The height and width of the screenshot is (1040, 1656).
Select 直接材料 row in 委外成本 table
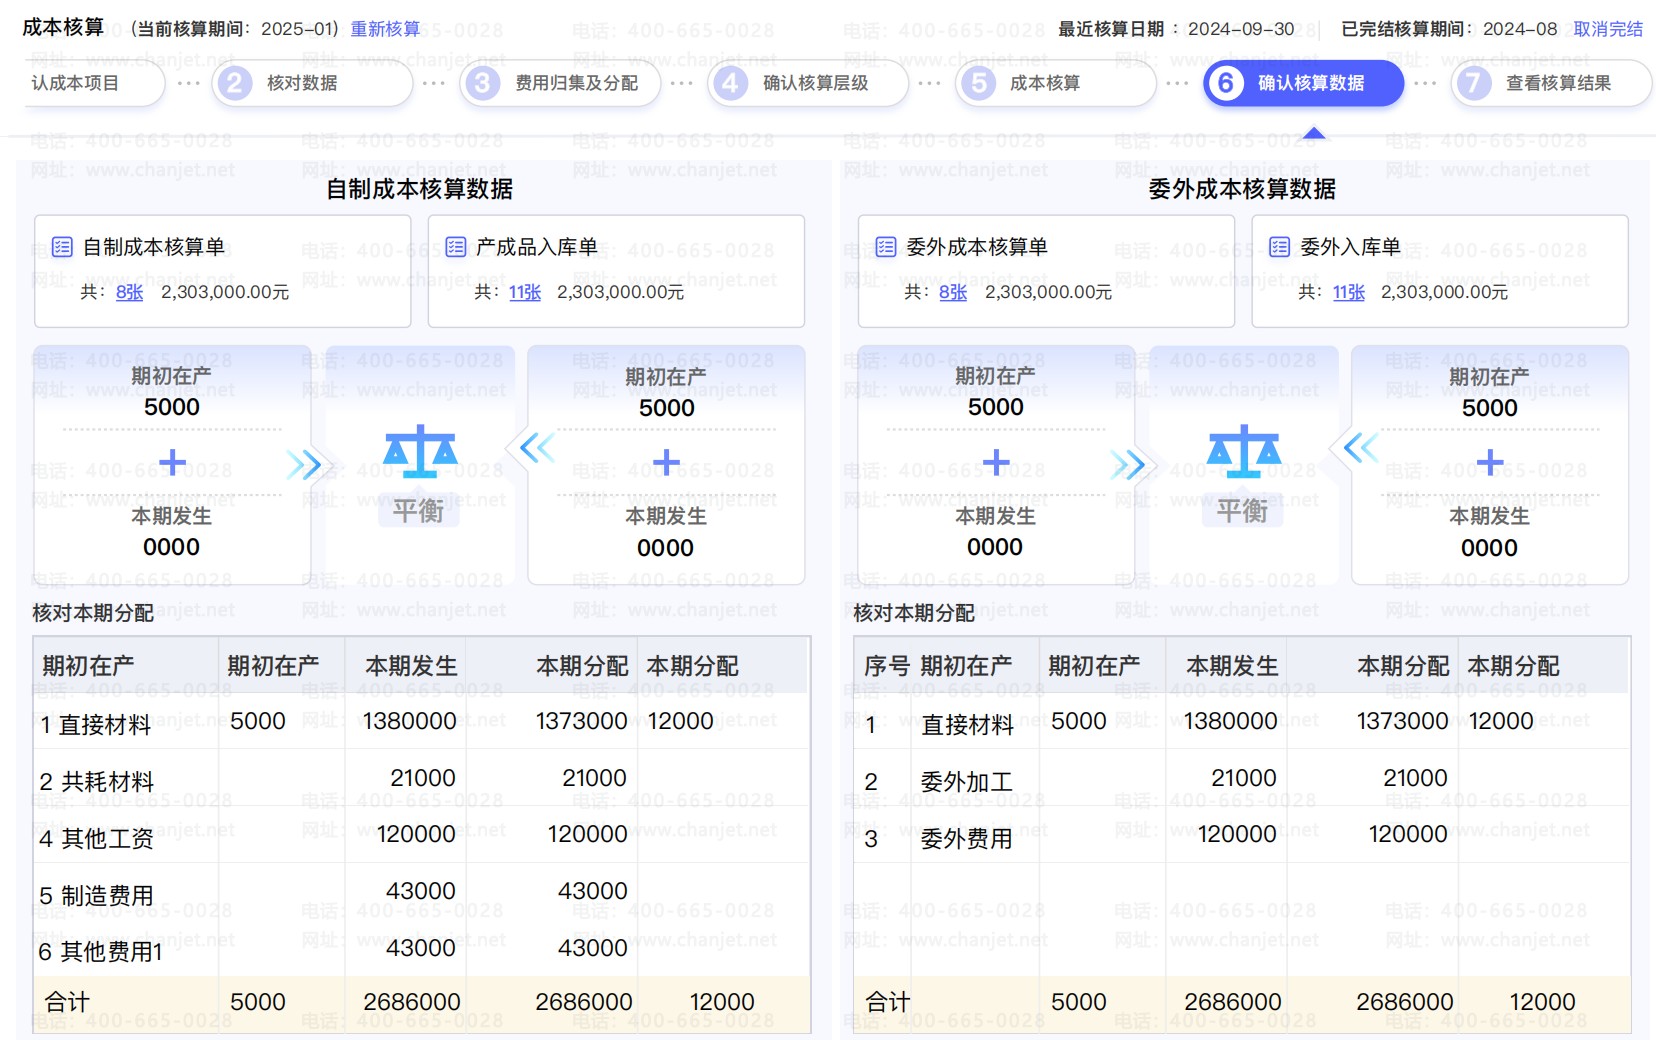pos(1242,722)
